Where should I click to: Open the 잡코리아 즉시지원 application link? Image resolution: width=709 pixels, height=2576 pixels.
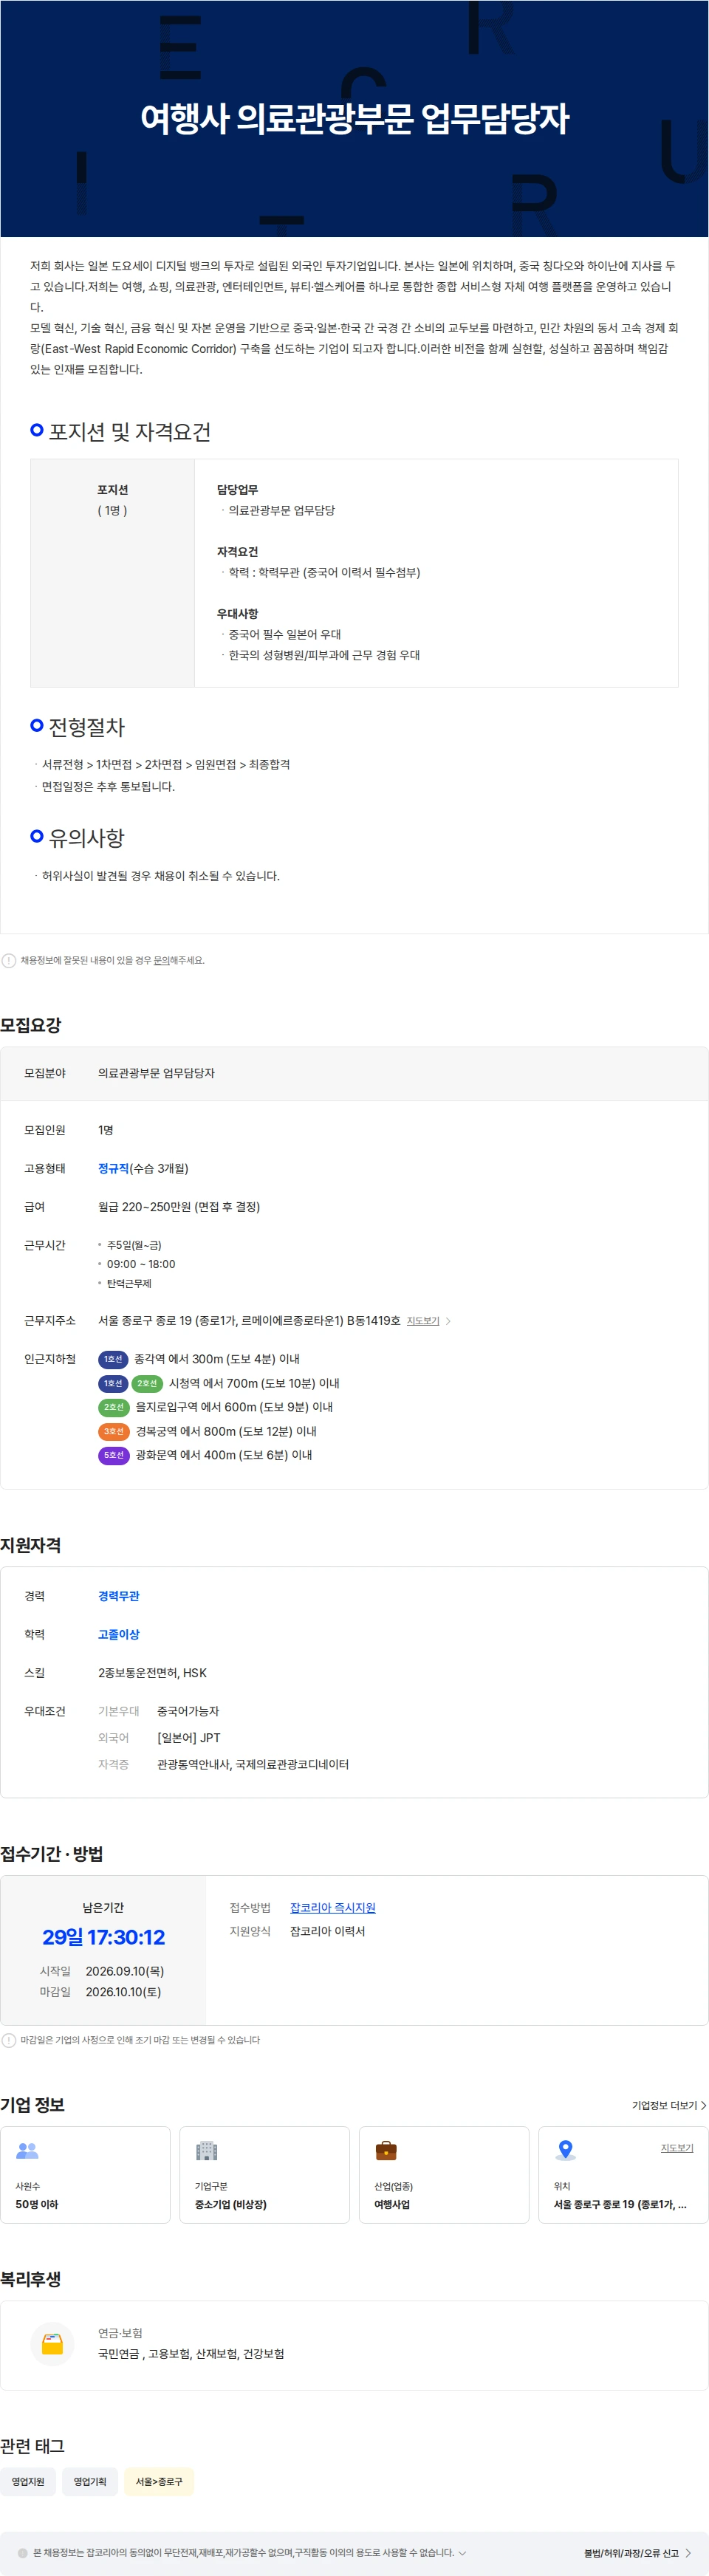pos(333,1908)
